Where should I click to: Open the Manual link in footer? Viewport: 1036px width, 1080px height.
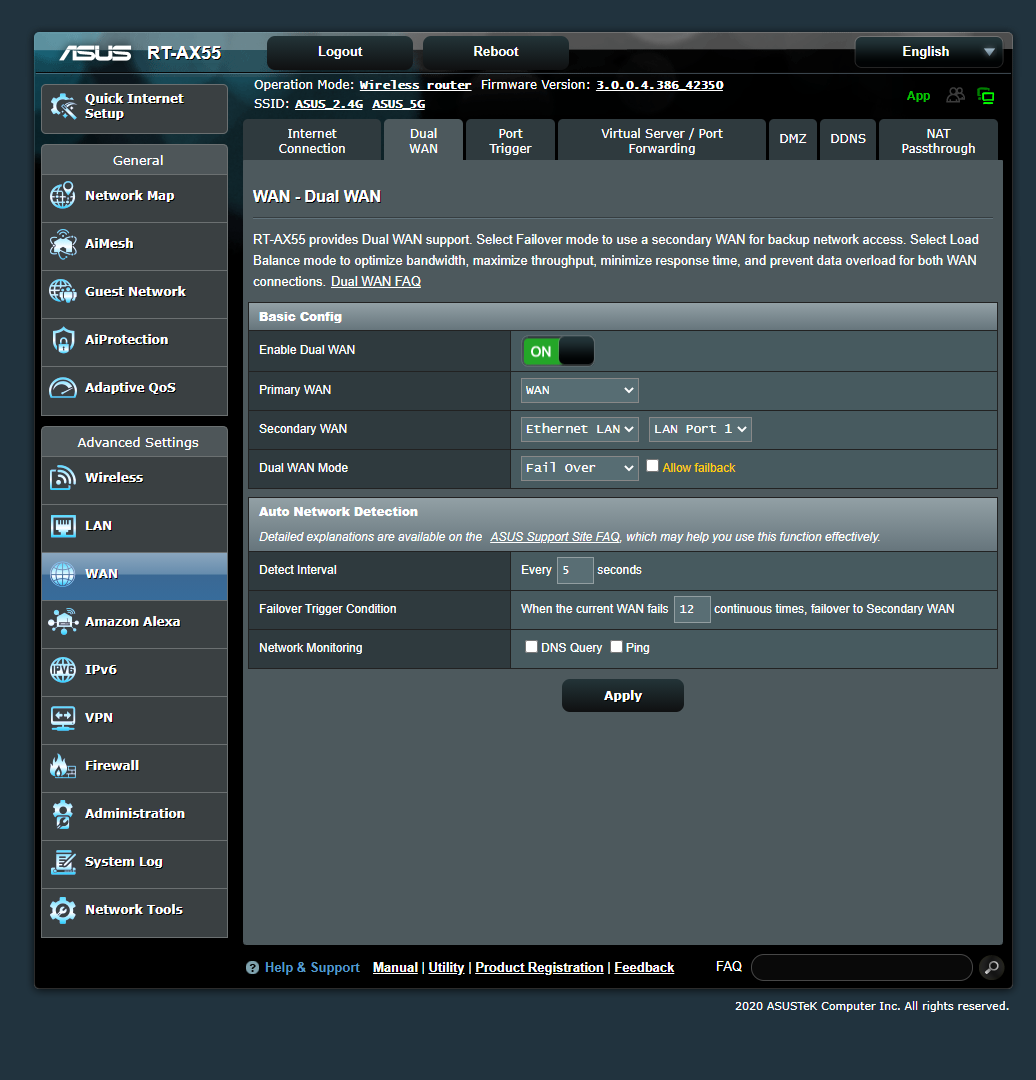pos(395,968)
